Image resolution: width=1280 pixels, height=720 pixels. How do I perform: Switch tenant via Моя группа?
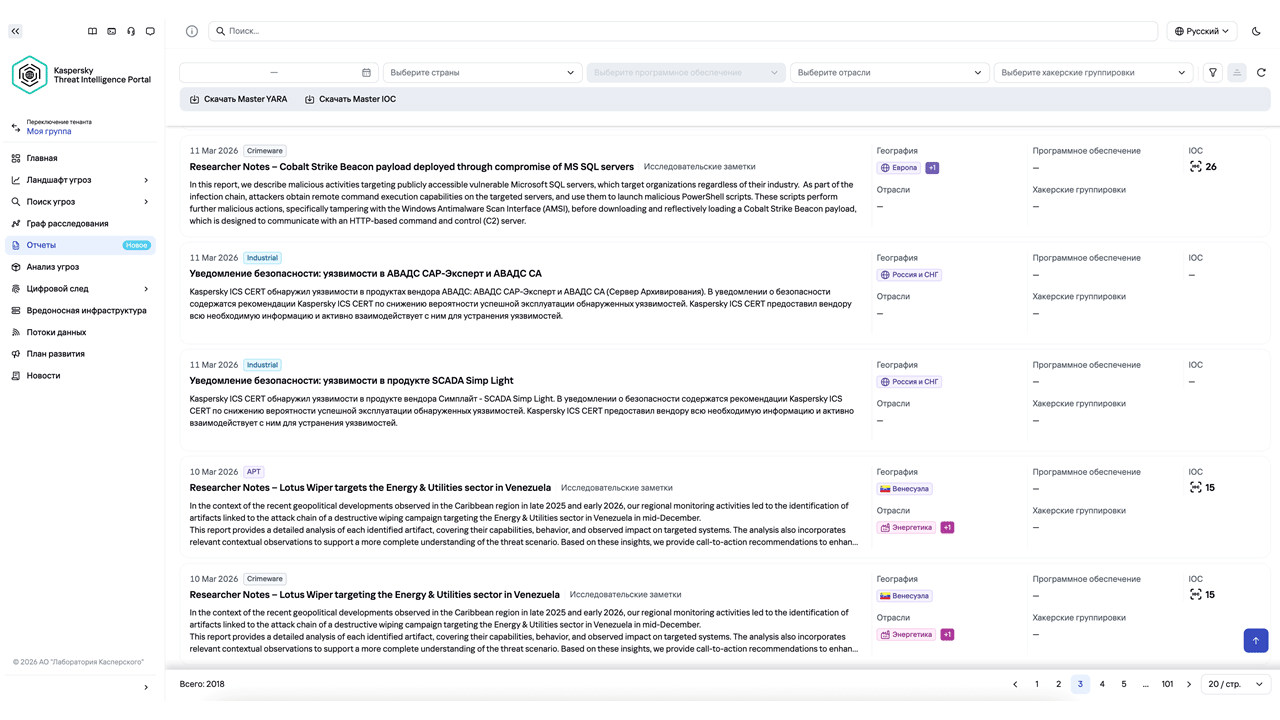click(x=49, y=131)
